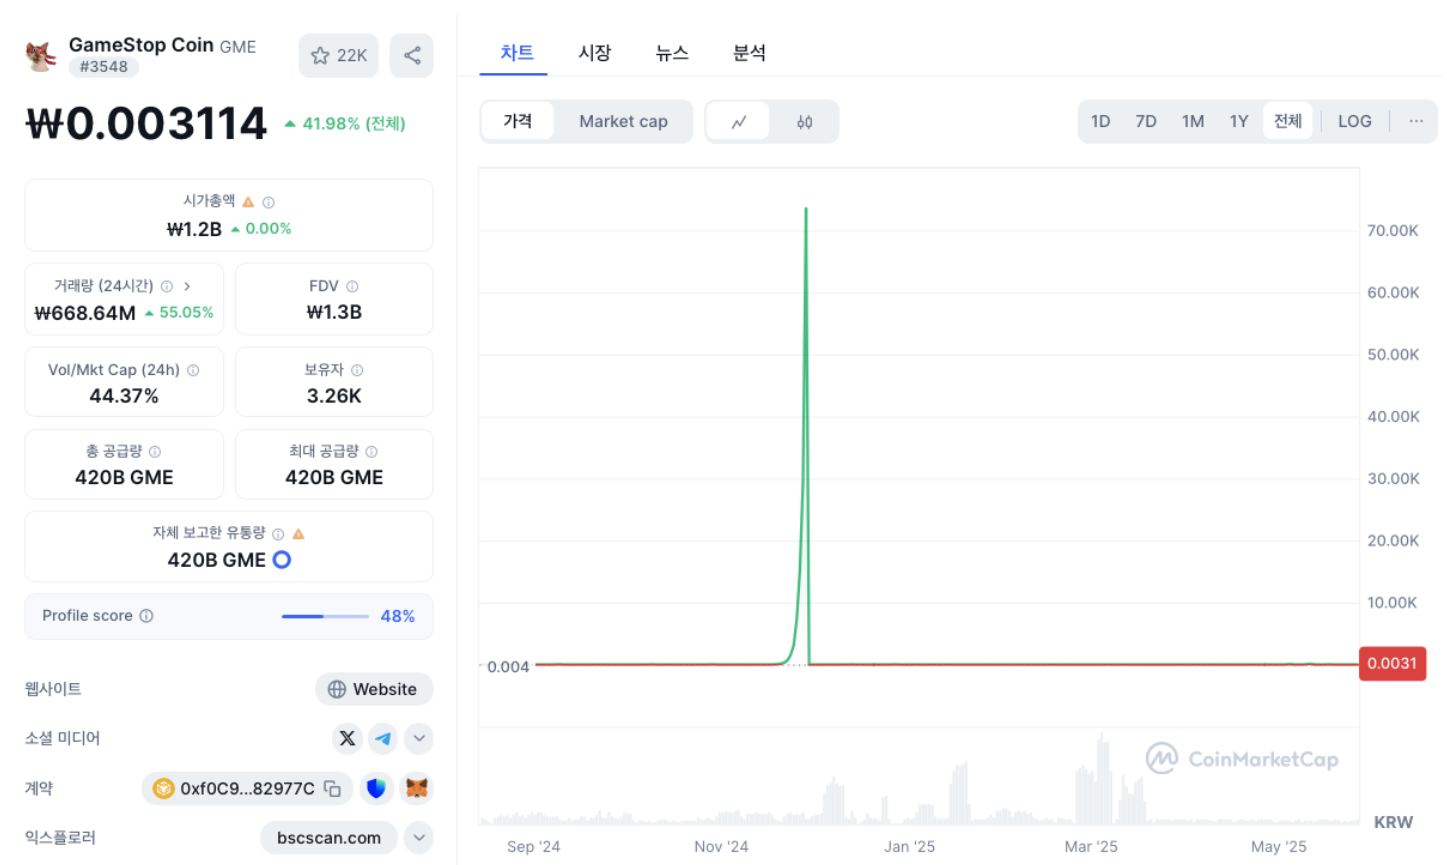Click the 41.98% (전체) change text

pos(353,124)
